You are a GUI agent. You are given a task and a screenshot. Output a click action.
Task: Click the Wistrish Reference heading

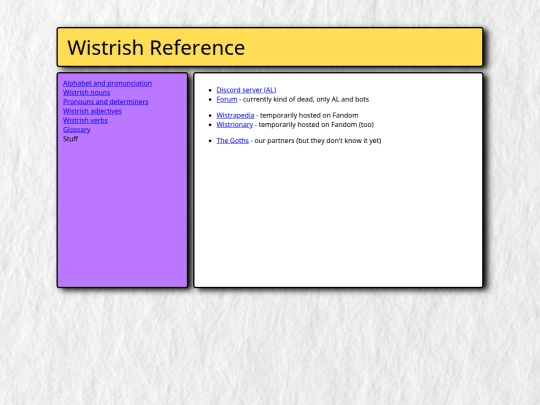(156, 48)
